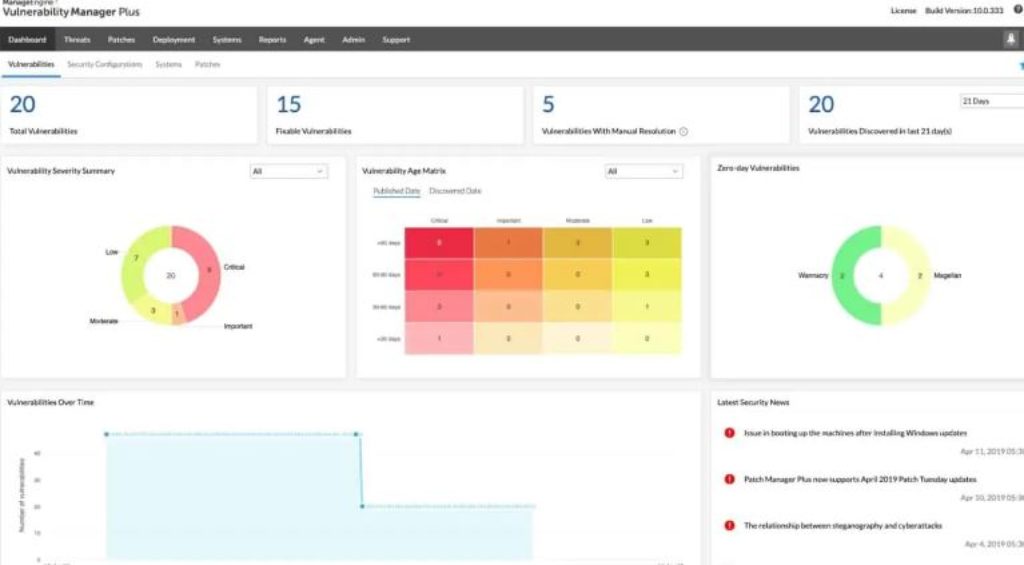Open the Patches menu in navbar
This screenshot has width=1024, height=565.
[x=121, y=39]
